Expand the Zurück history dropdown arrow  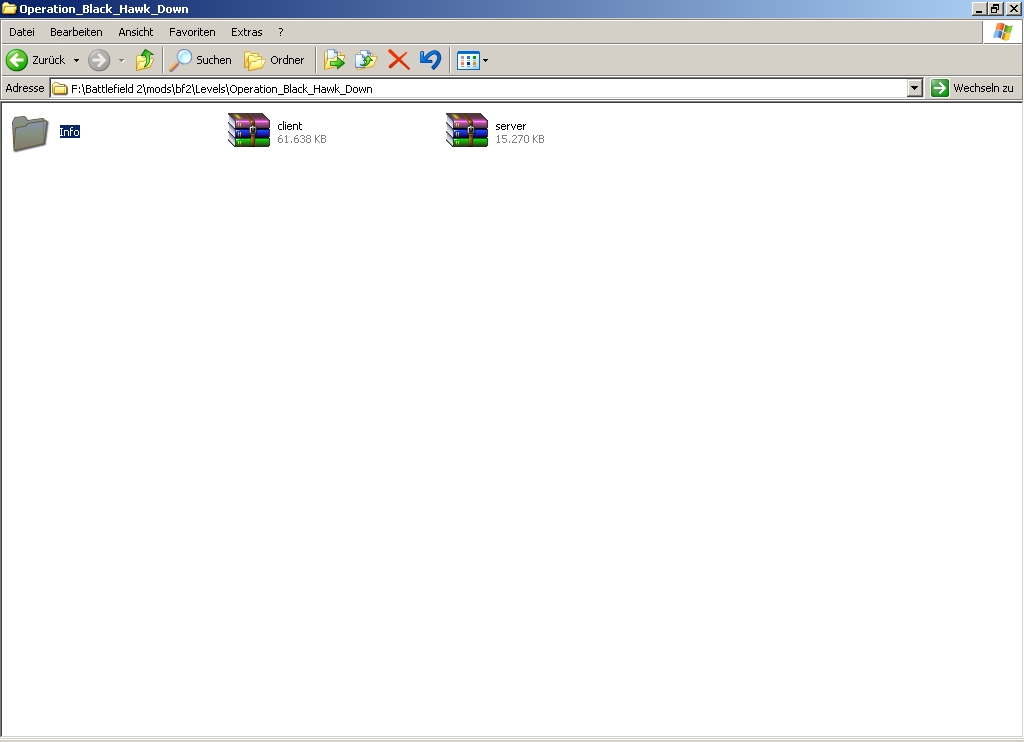pyautogui.click(x=76, y=60)
